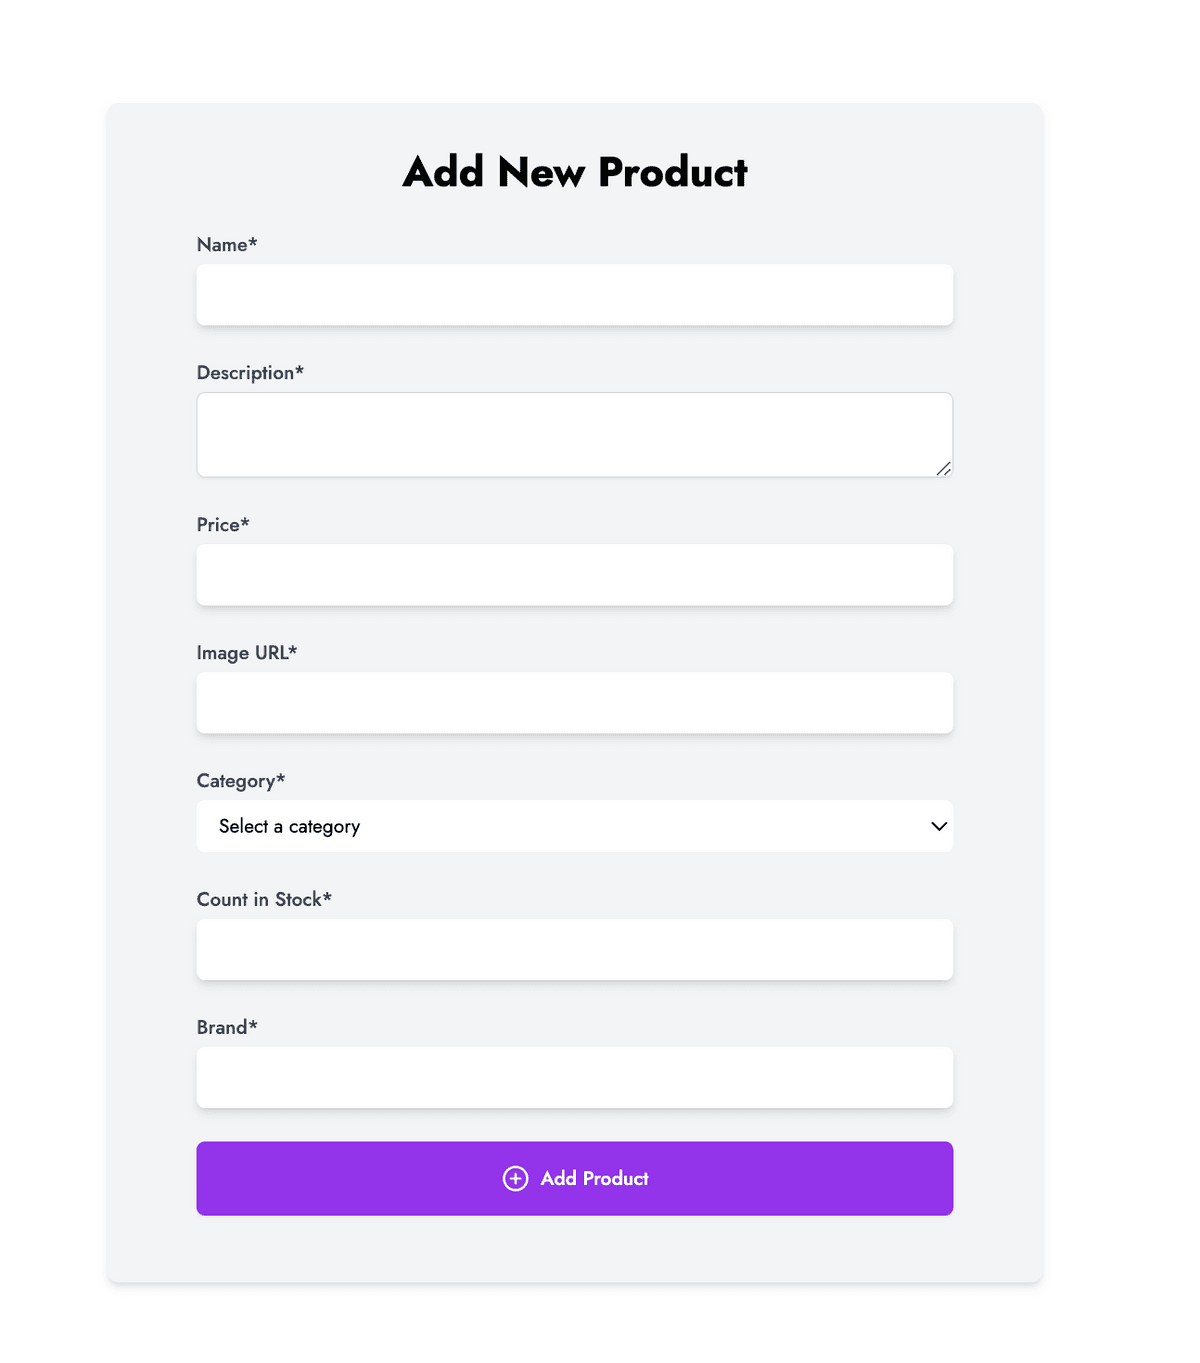1200x1363 pixels.
Task: Click the Category* label text
Action: coord(241,781)
